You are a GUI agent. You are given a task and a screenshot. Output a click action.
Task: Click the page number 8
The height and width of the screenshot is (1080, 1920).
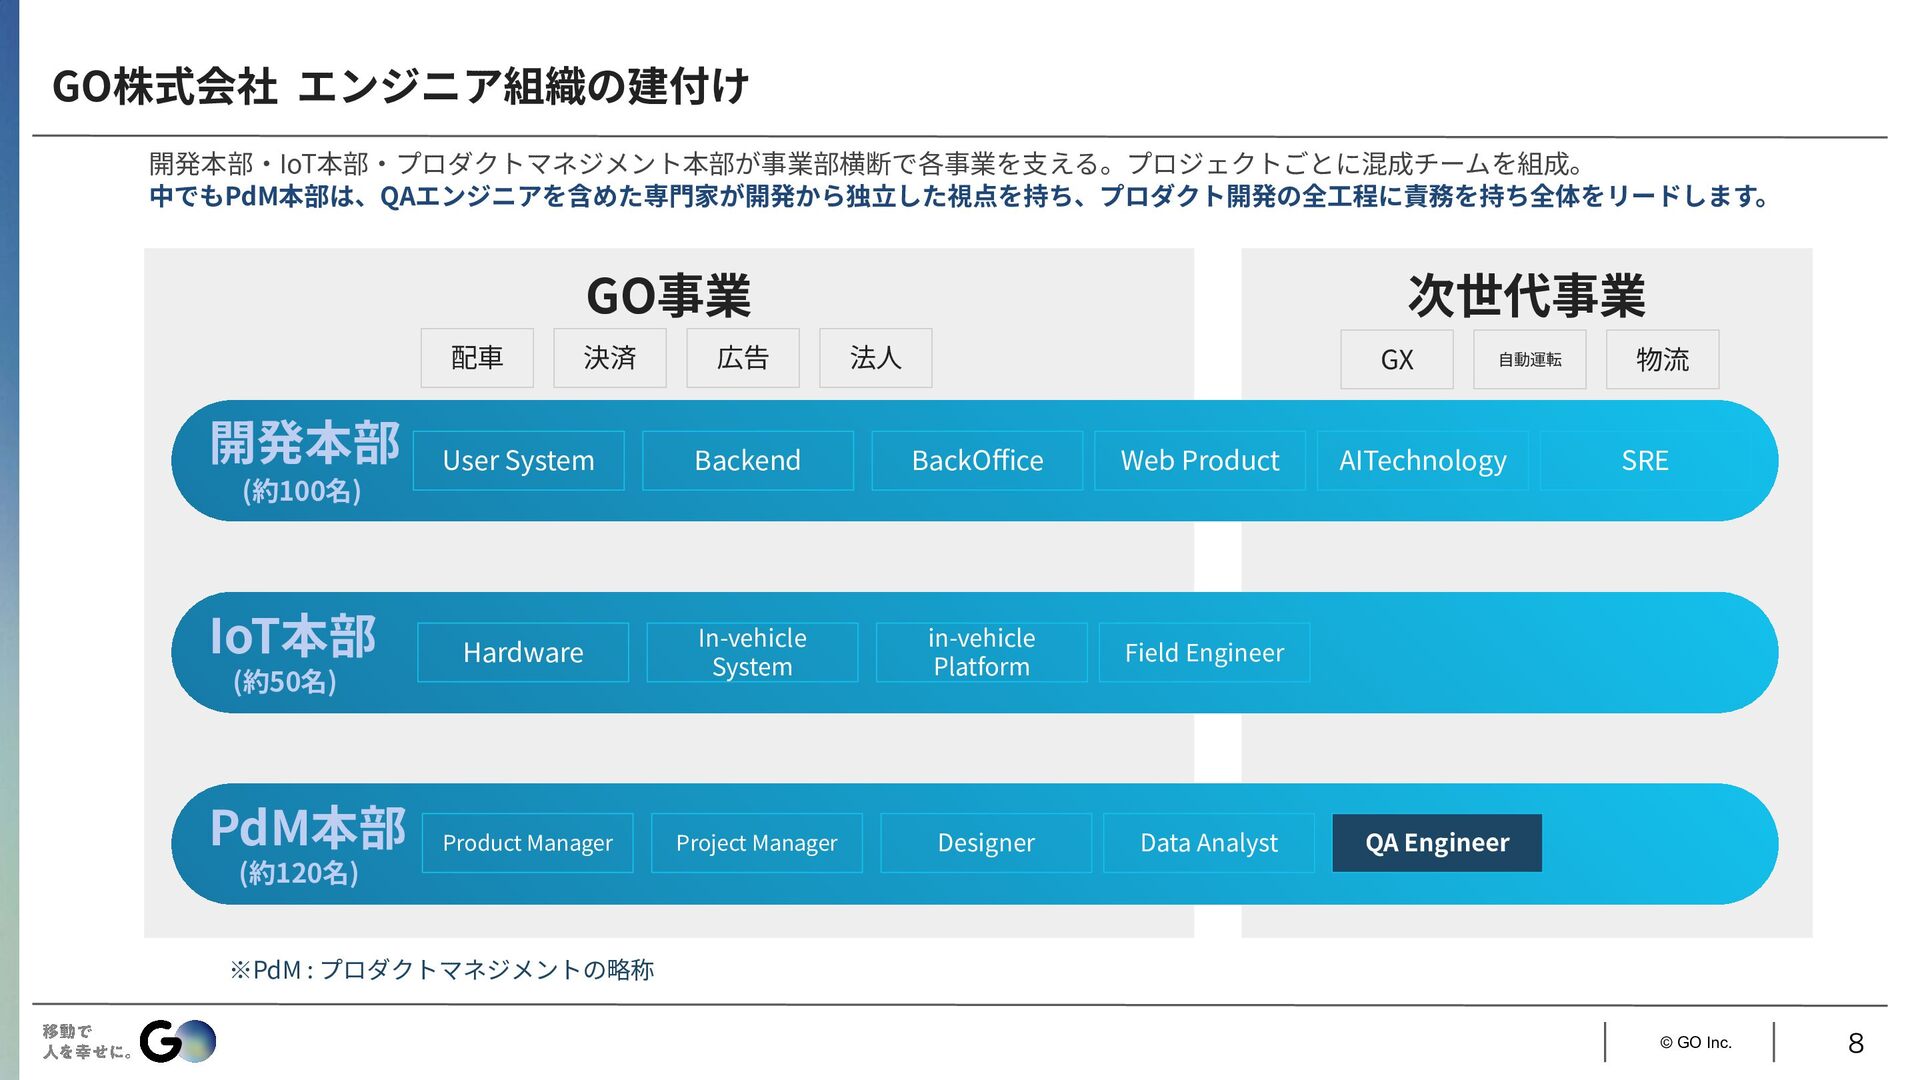click(x=1855, y=1043)
